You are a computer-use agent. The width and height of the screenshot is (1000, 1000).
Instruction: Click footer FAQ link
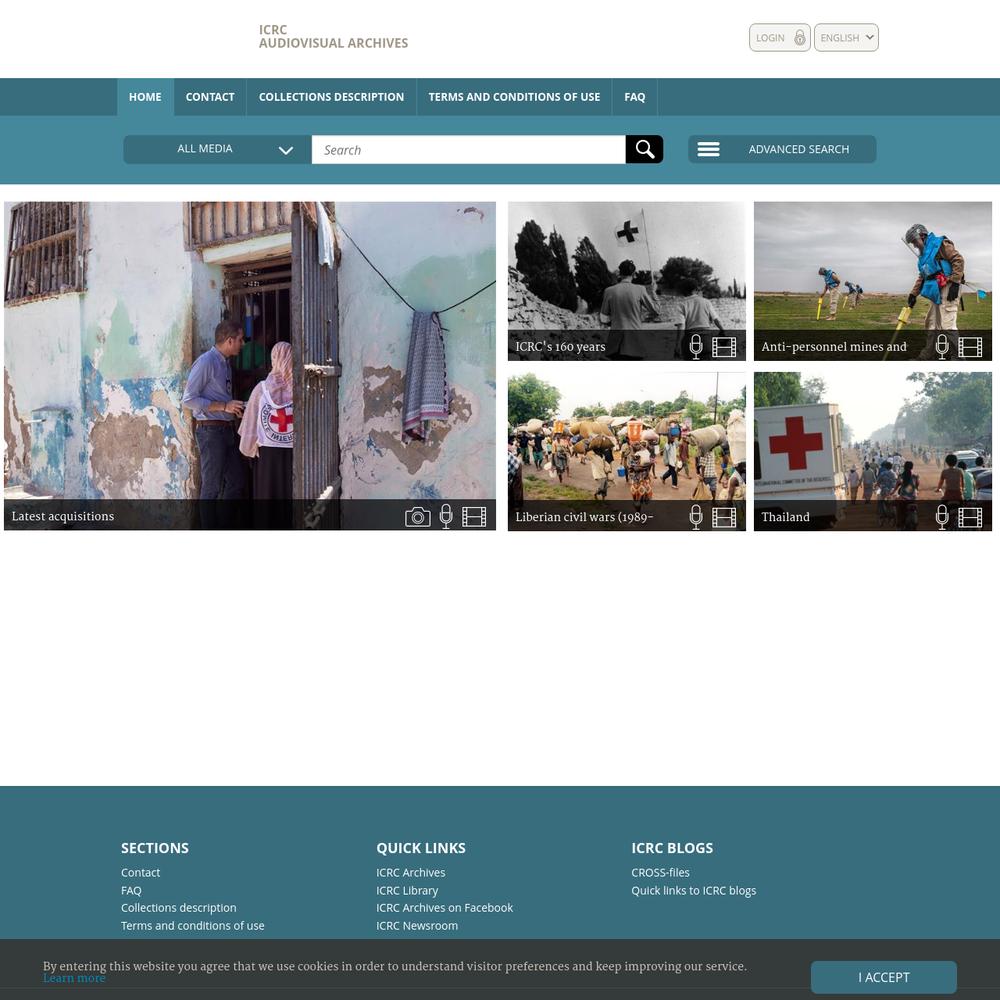[x=131, y=890]
